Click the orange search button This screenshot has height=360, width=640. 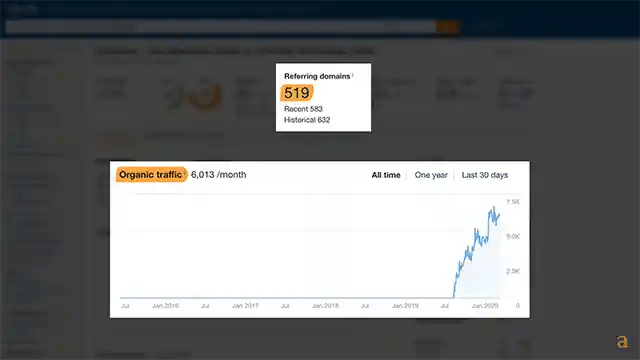click(x=448, y=27)
